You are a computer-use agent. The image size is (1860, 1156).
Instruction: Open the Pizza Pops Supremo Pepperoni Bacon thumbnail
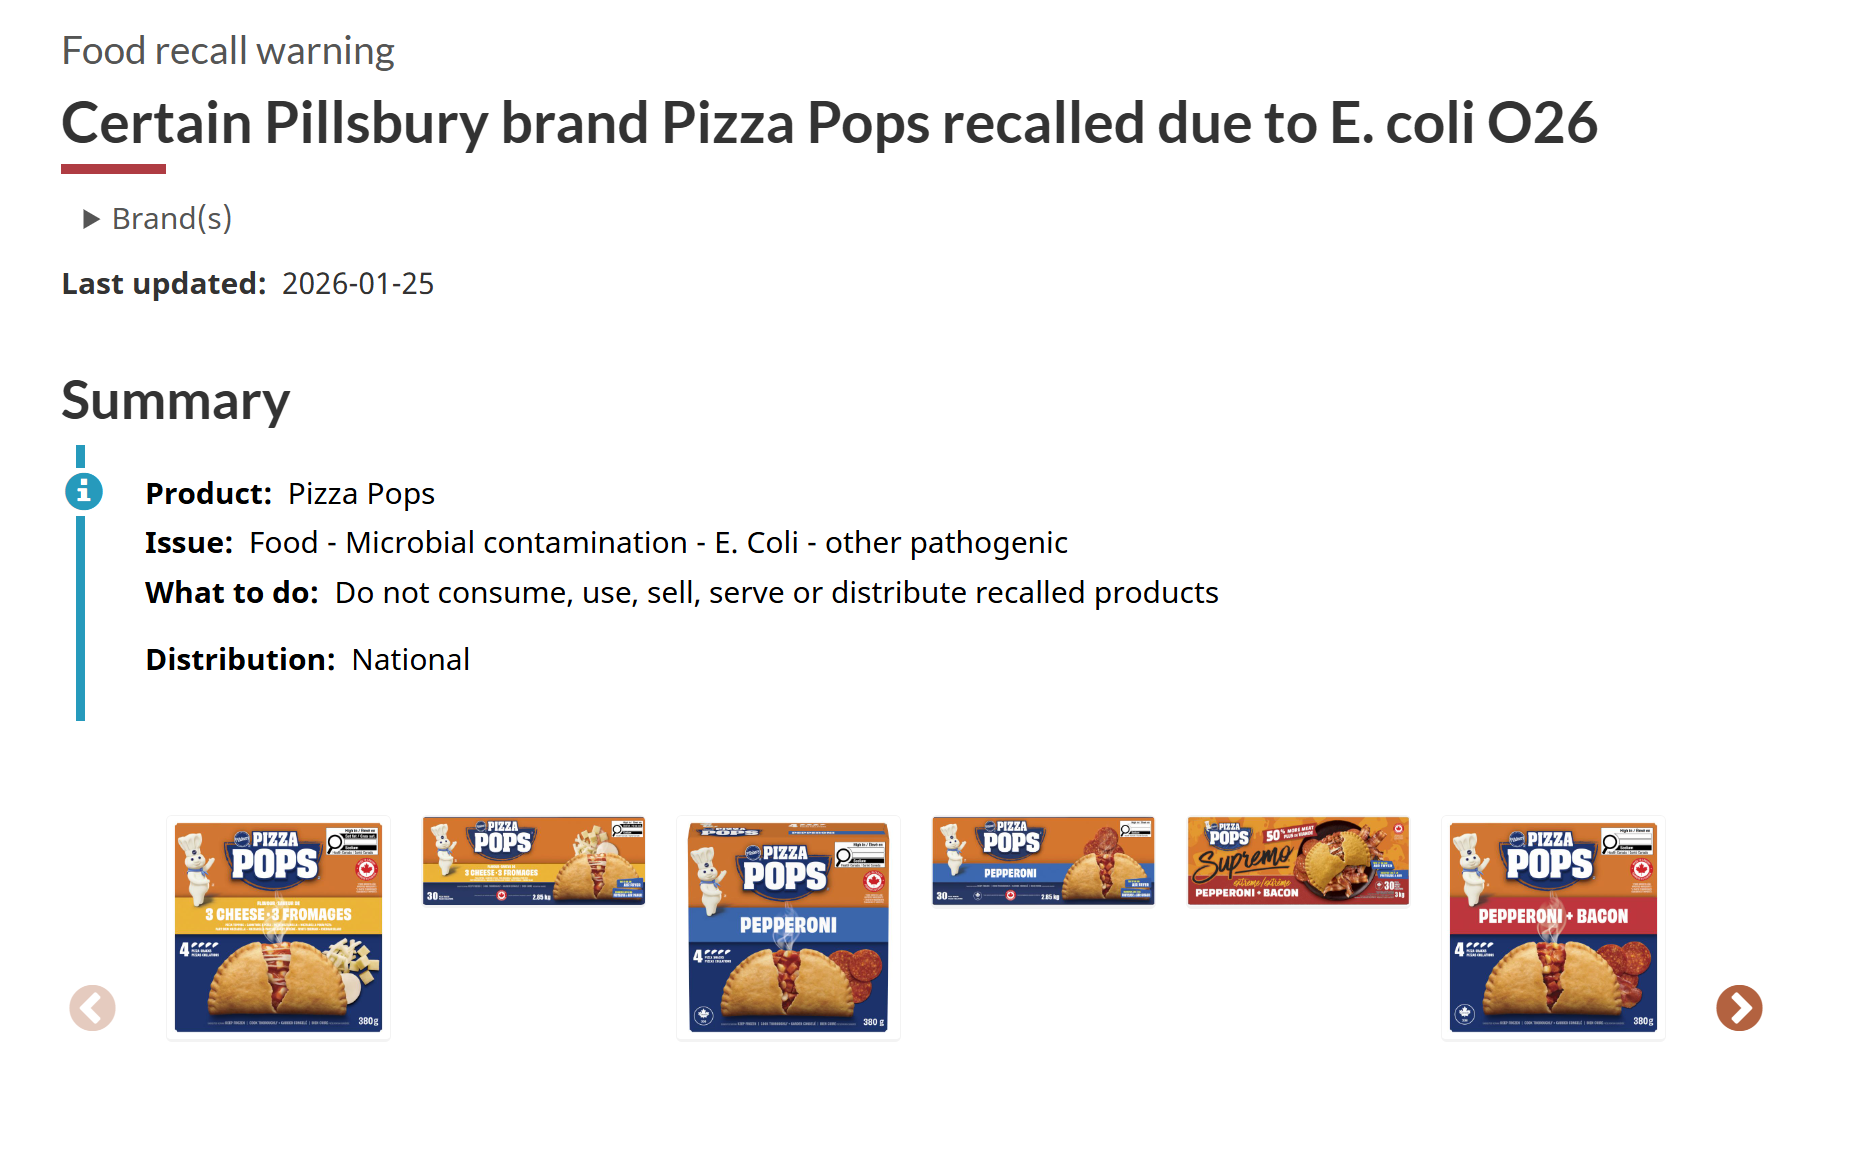point(1297,861)
